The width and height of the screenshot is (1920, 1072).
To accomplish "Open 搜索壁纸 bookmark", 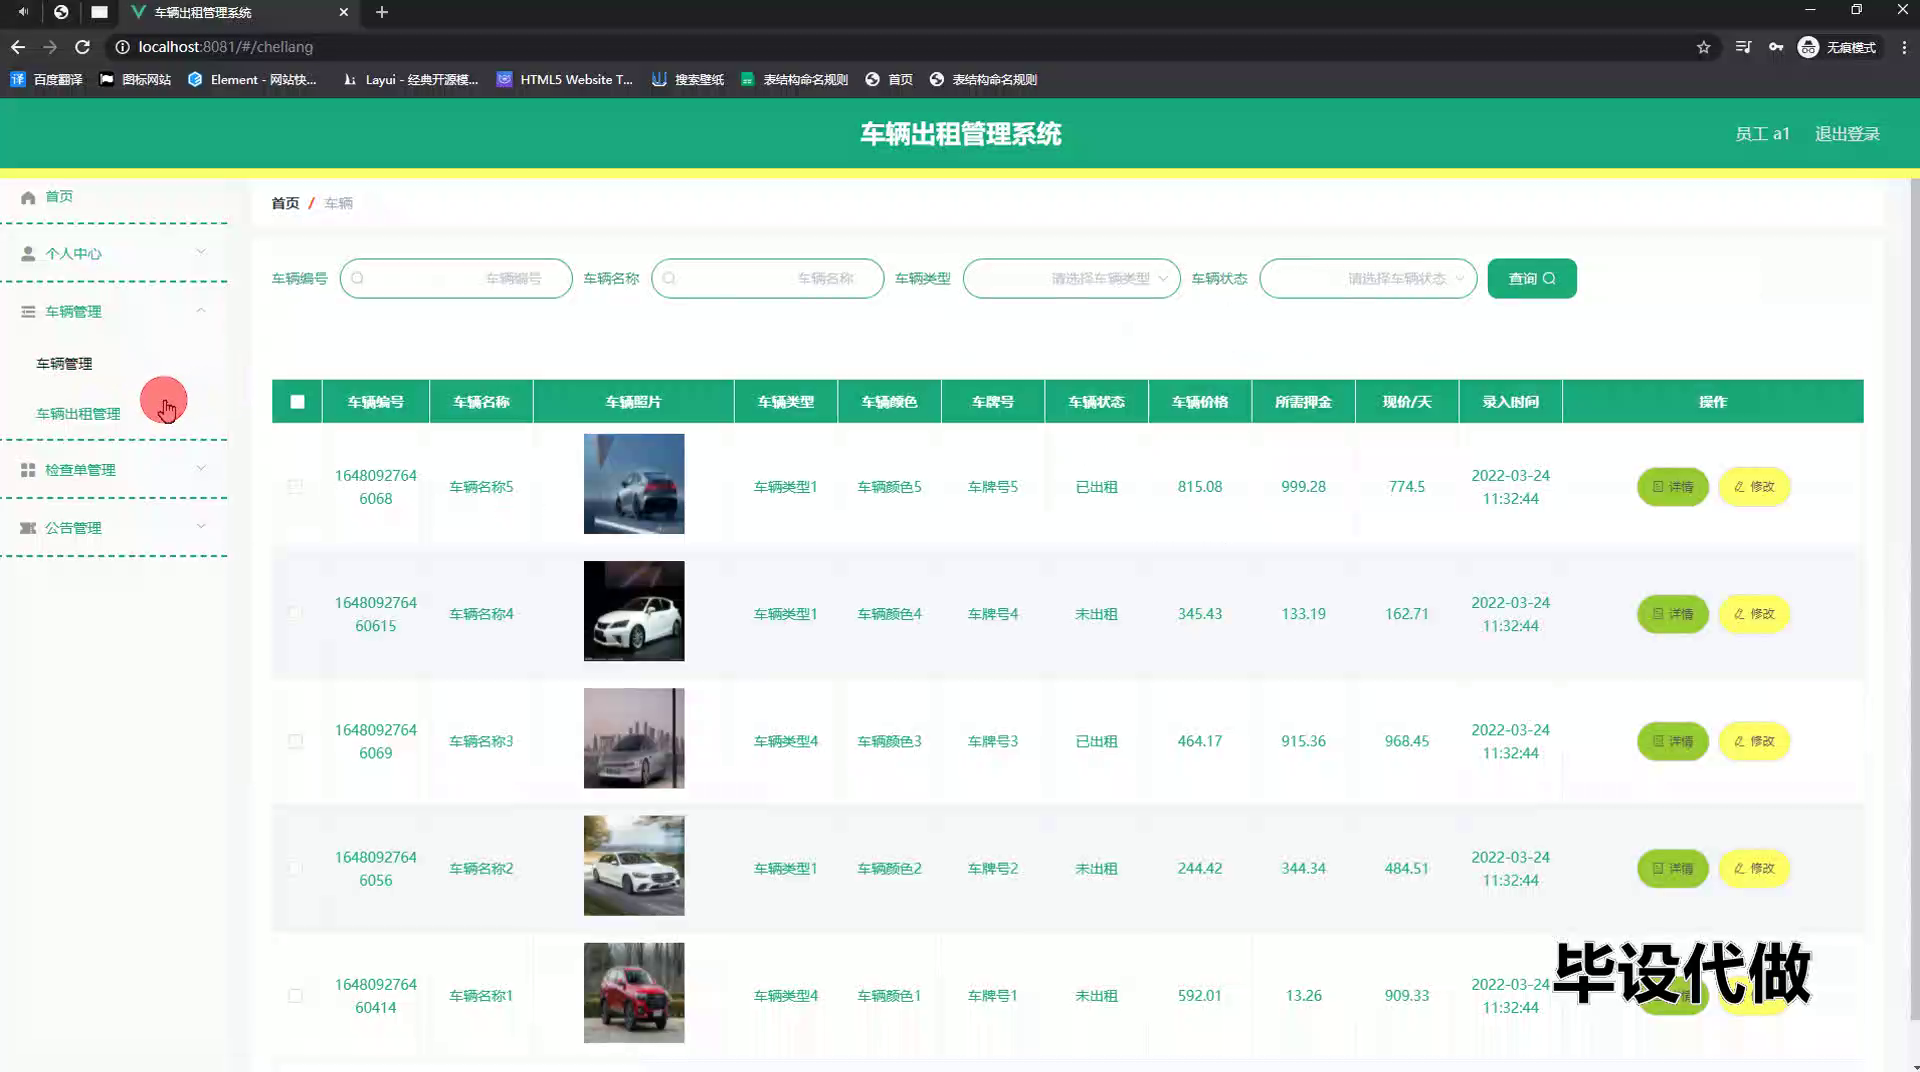I will coord(688,79).
